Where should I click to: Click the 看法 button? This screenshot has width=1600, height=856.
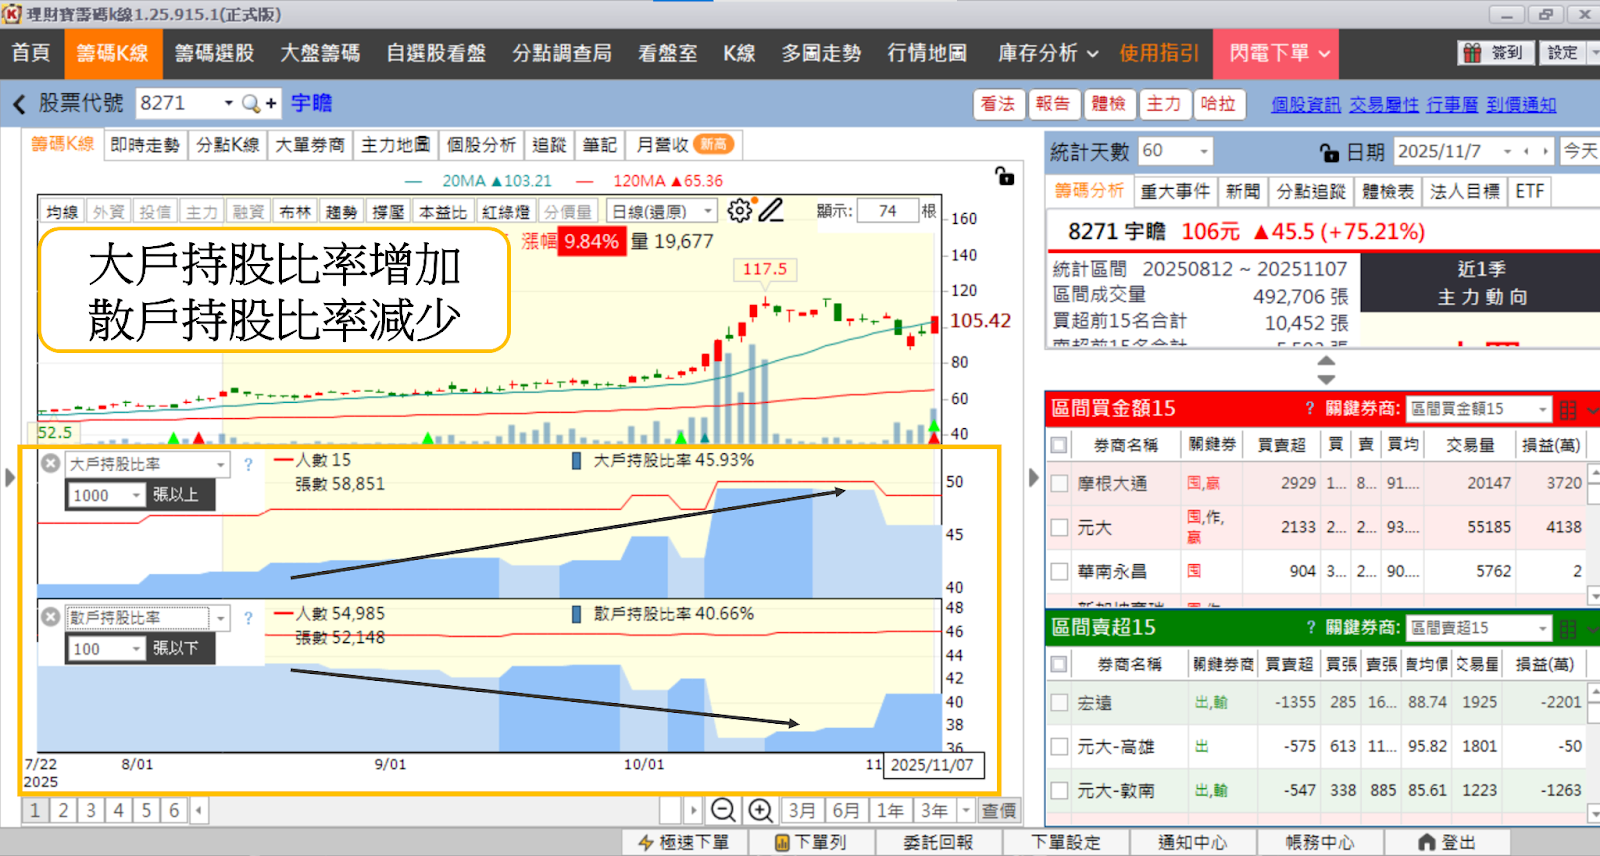click(x=997, y=104)
